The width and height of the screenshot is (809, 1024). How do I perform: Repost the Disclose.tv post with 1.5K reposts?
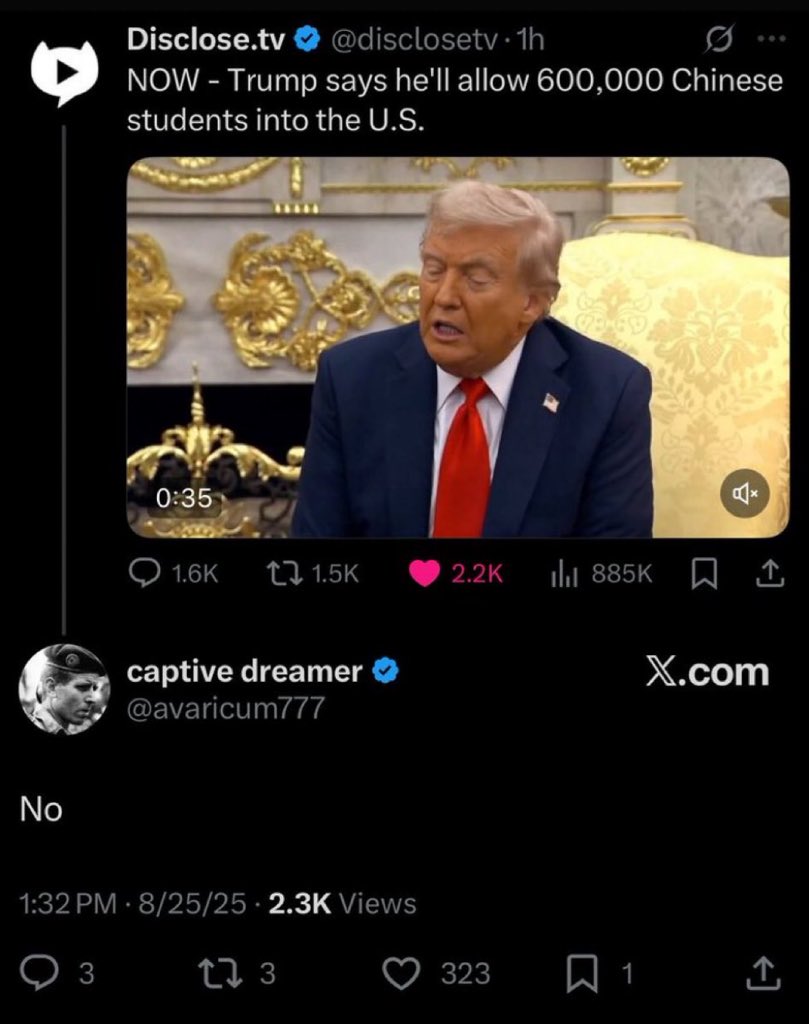coord(313,573)
